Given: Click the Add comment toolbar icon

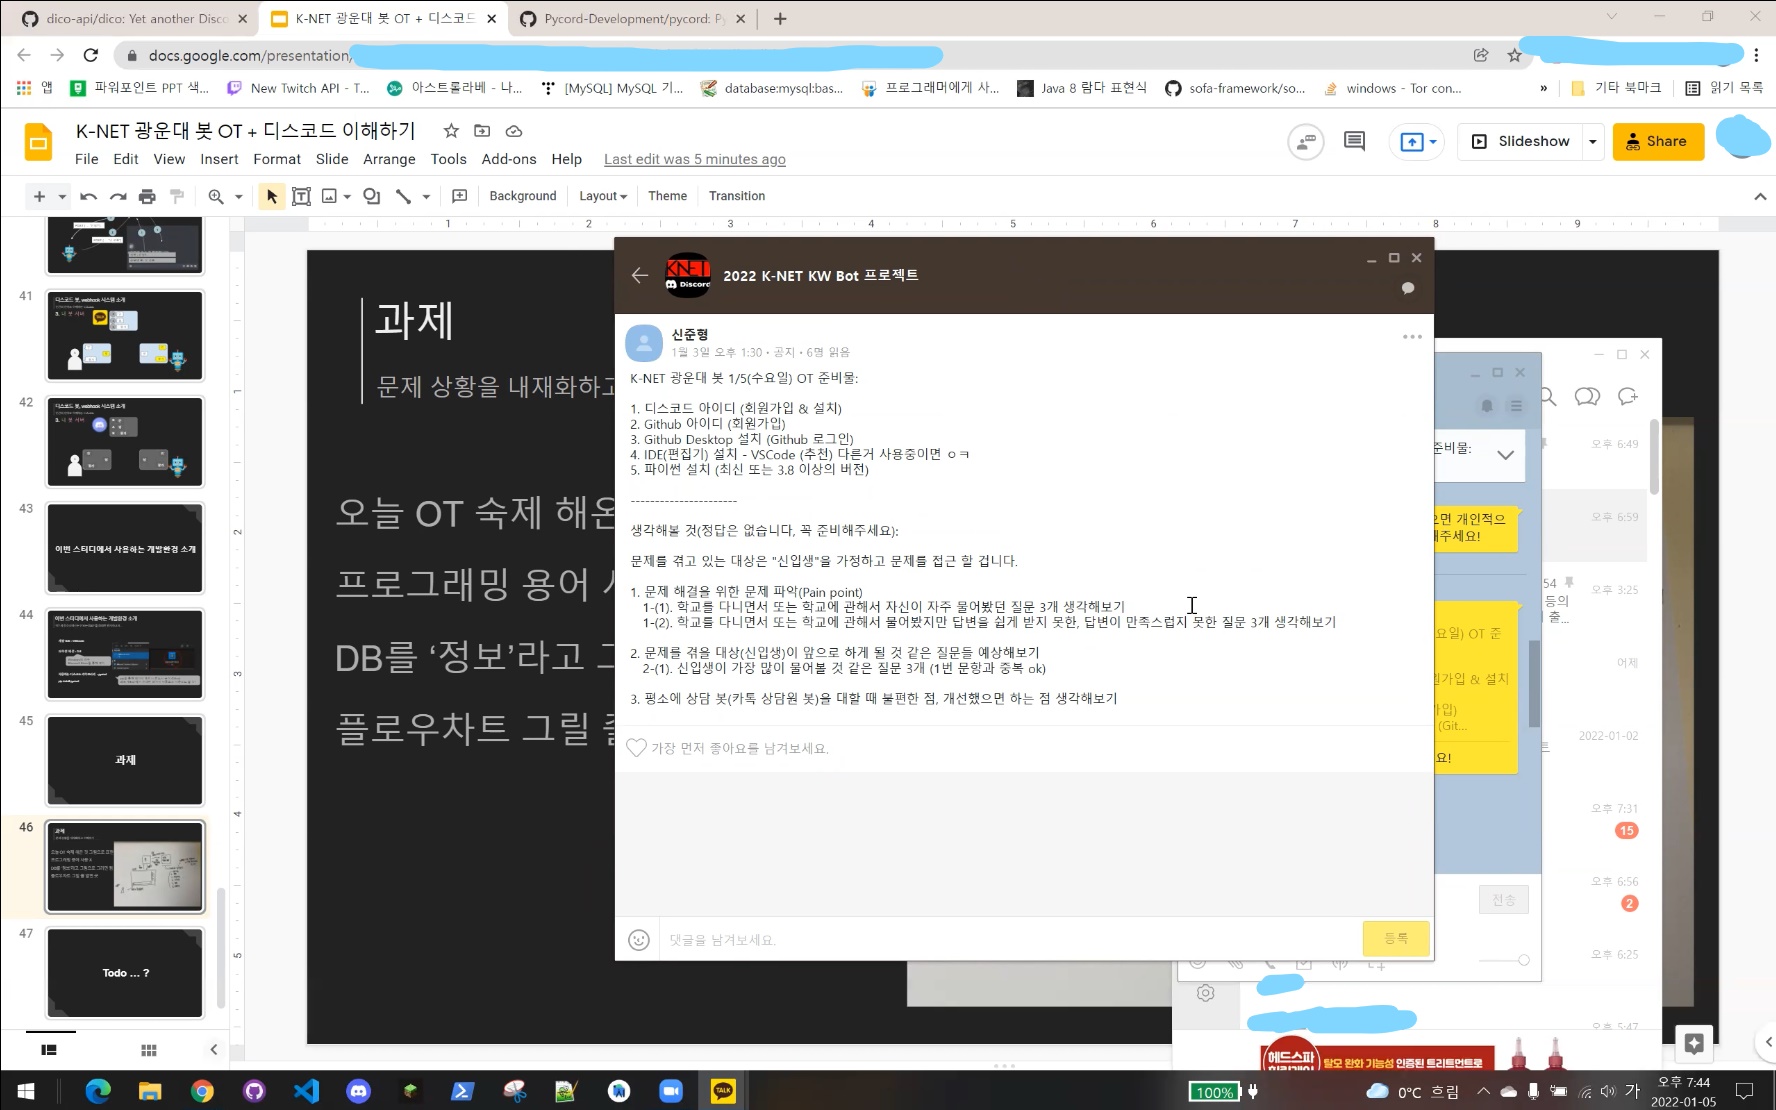Looking at the screenshot, I should pos(459,196).
